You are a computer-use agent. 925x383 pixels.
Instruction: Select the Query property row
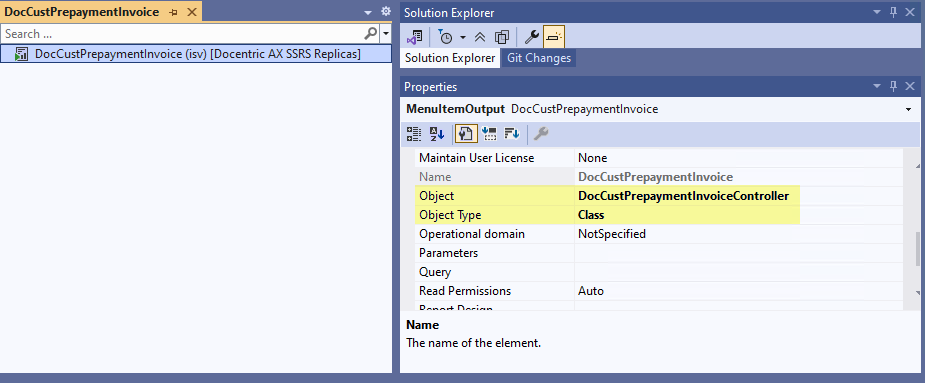(x=659, y=272)
